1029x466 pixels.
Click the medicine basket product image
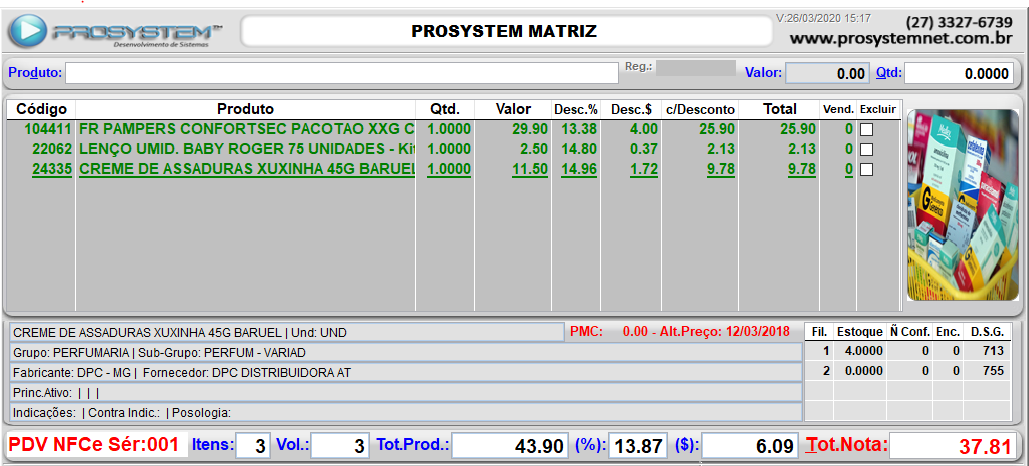tap(963, 205)
